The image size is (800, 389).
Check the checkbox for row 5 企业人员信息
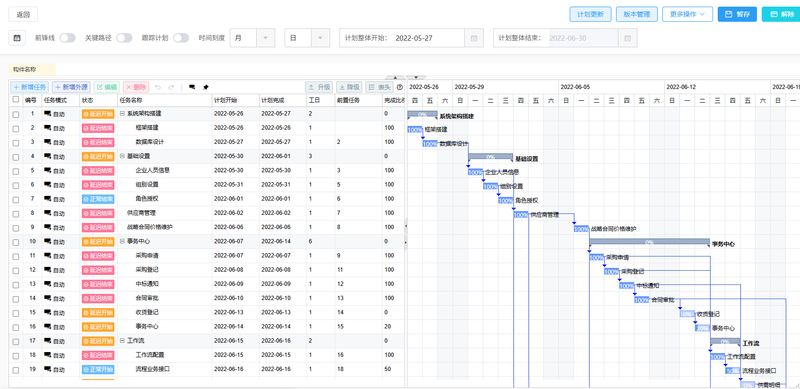[16, 171]
